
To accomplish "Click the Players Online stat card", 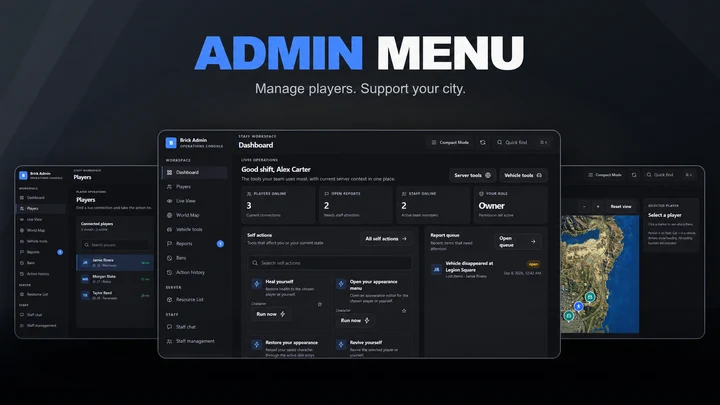I will [278, 204].
